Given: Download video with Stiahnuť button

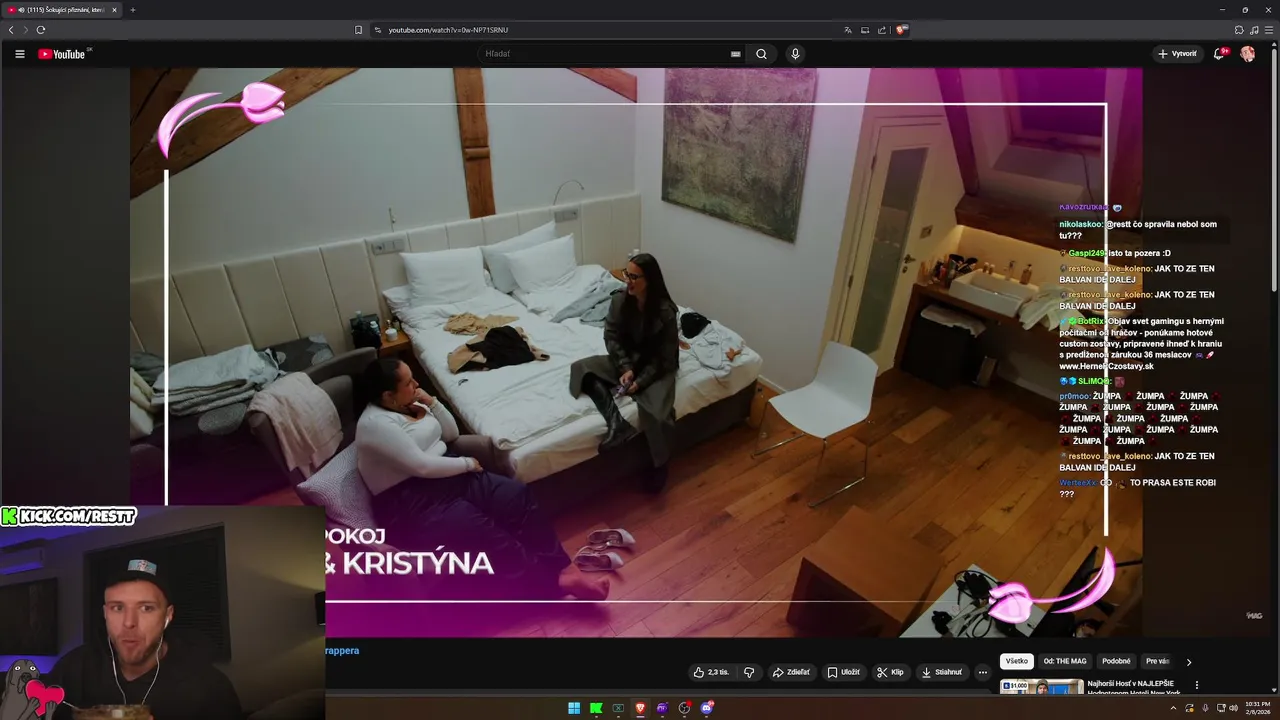Looking at the screenshot, I should (941, 672).
